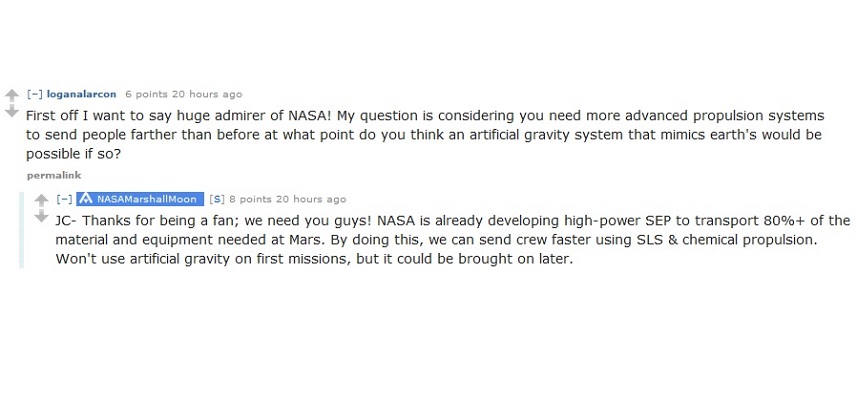Click the [S] submitter tag

pos(216,199)
